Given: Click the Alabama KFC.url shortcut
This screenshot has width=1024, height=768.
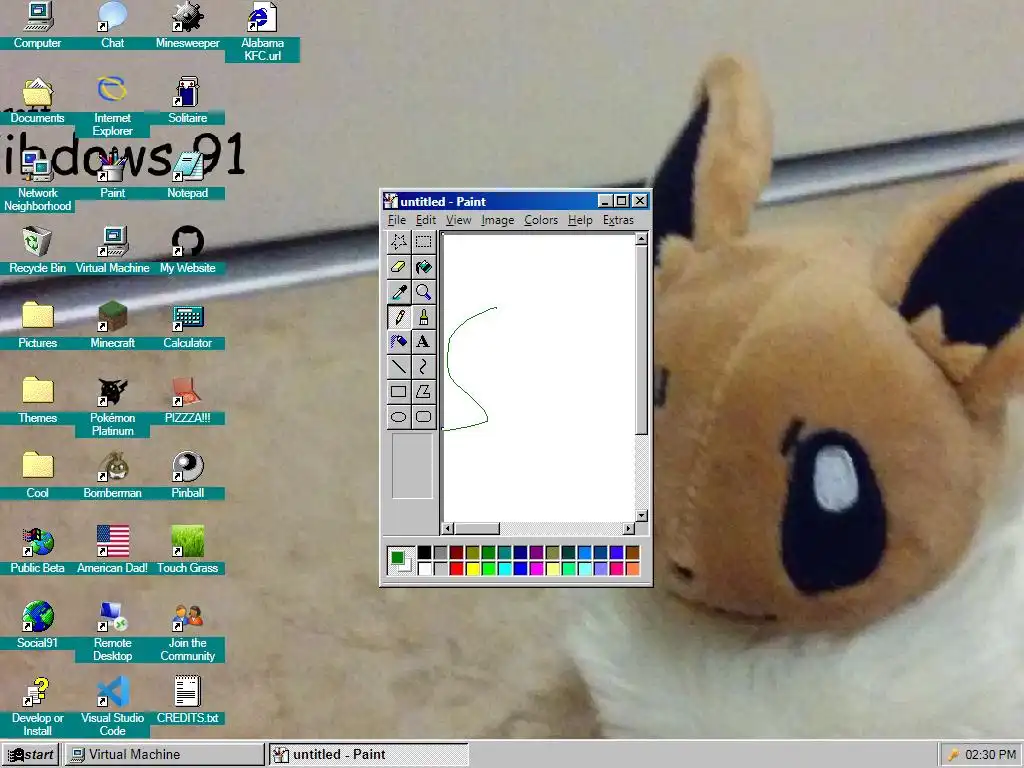Looking at the screenshot, I should (263, 31).
